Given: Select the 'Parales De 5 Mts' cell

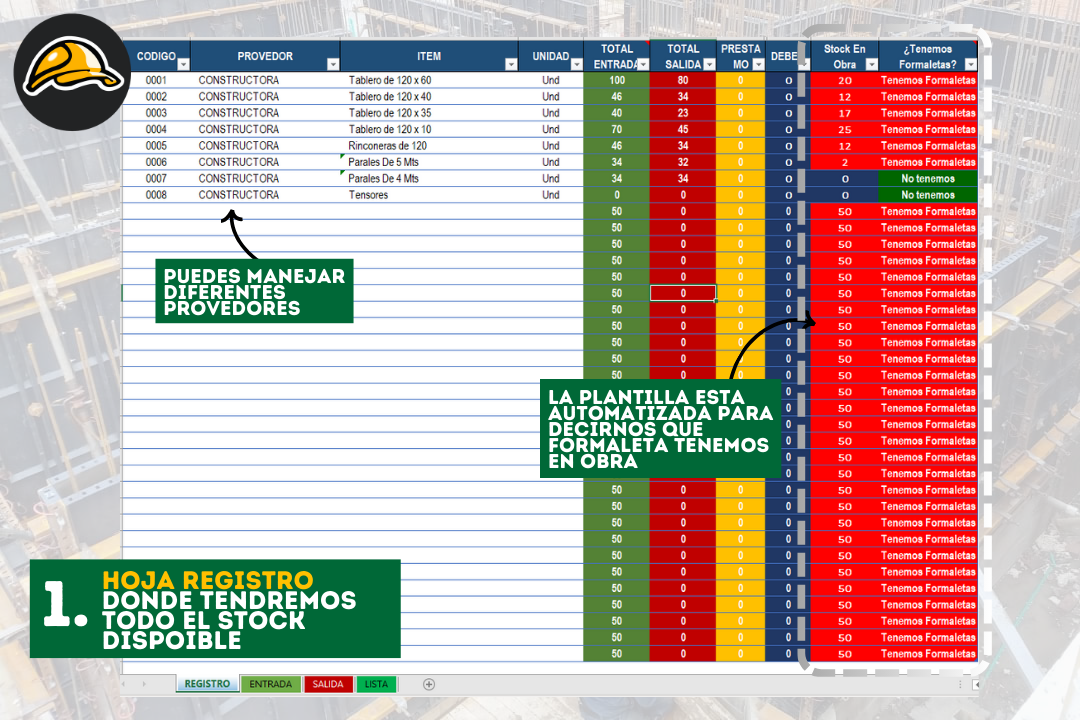Looking at the screenshot, I should click(429, 162).
